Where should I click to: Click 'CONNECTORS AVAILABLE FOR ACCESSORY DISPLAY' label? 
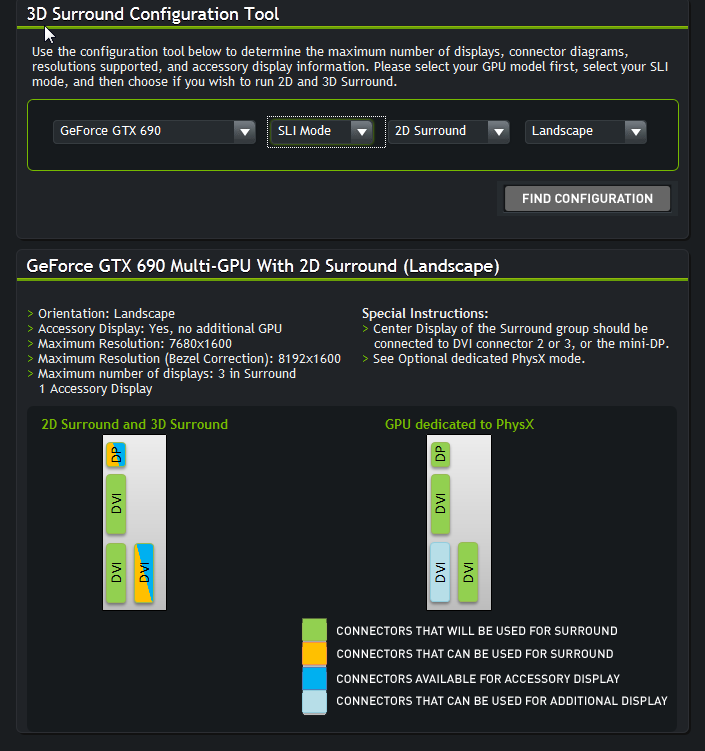point(478,679)
